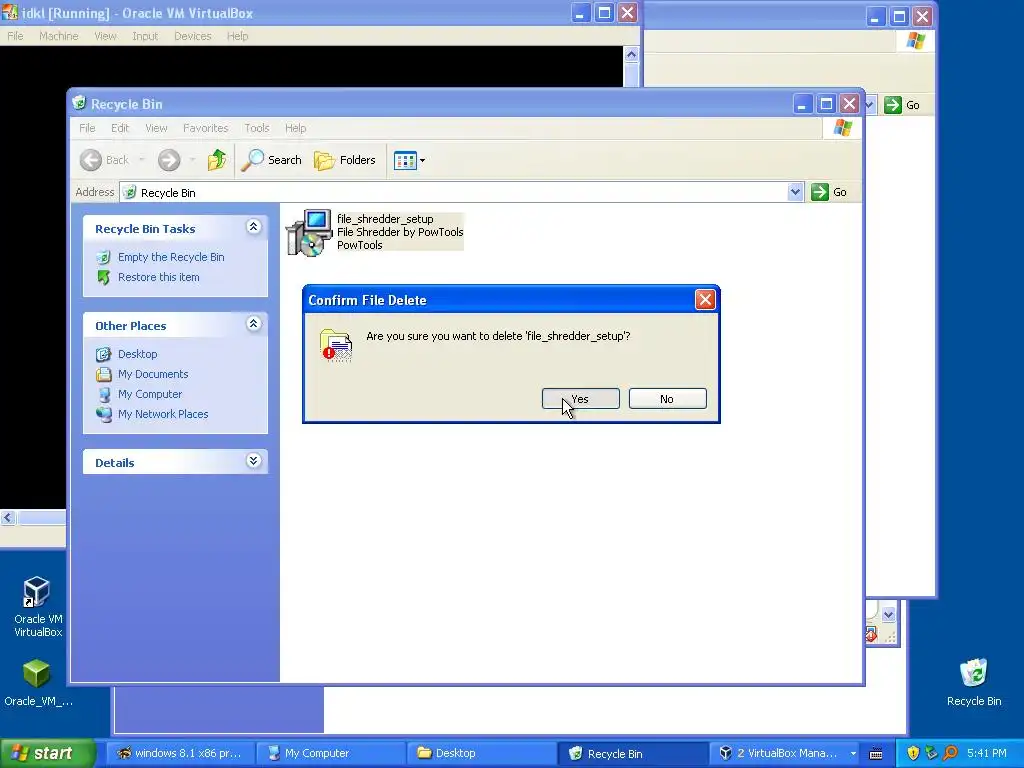Click the keyboard icon on the taskbar

(876, 754)
